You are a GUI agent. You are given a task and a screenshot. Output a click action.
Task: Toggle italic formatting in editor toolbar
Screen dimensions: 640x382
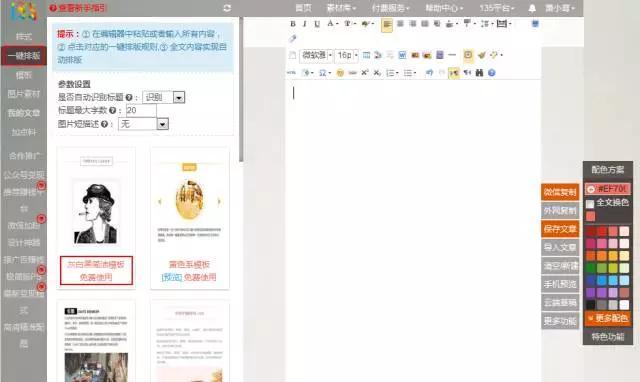tap(304, 24)
